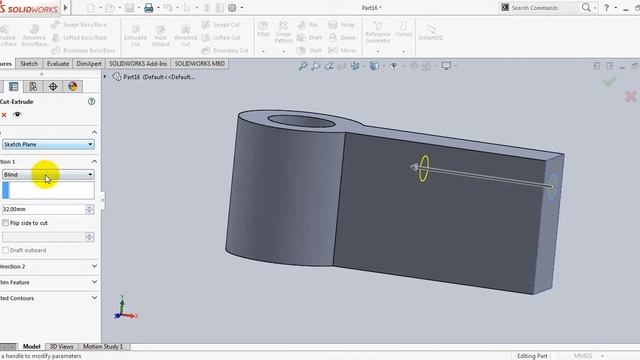Select the 3D Views bottom tab
The width and height of the screenshot is (640, 360).
(61, 347)
